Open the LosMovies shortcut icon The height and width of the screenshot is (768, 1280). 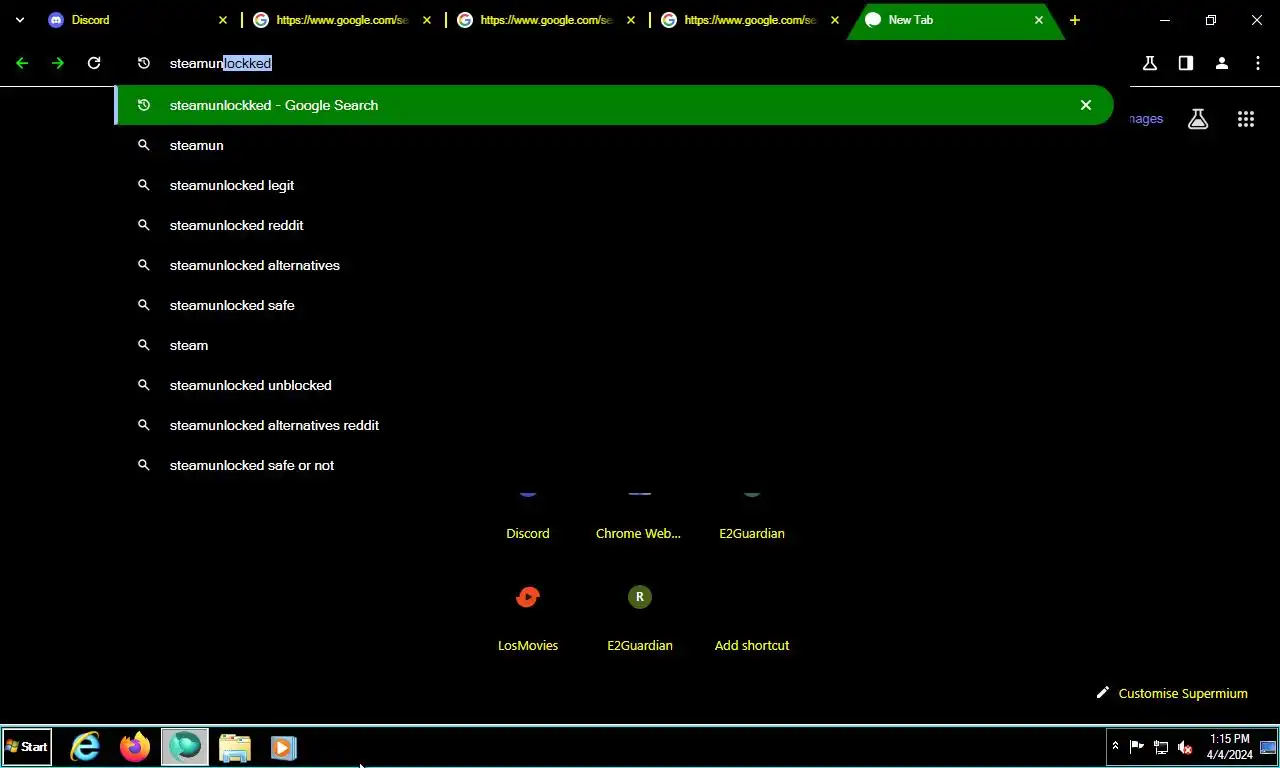pos(528,597)
